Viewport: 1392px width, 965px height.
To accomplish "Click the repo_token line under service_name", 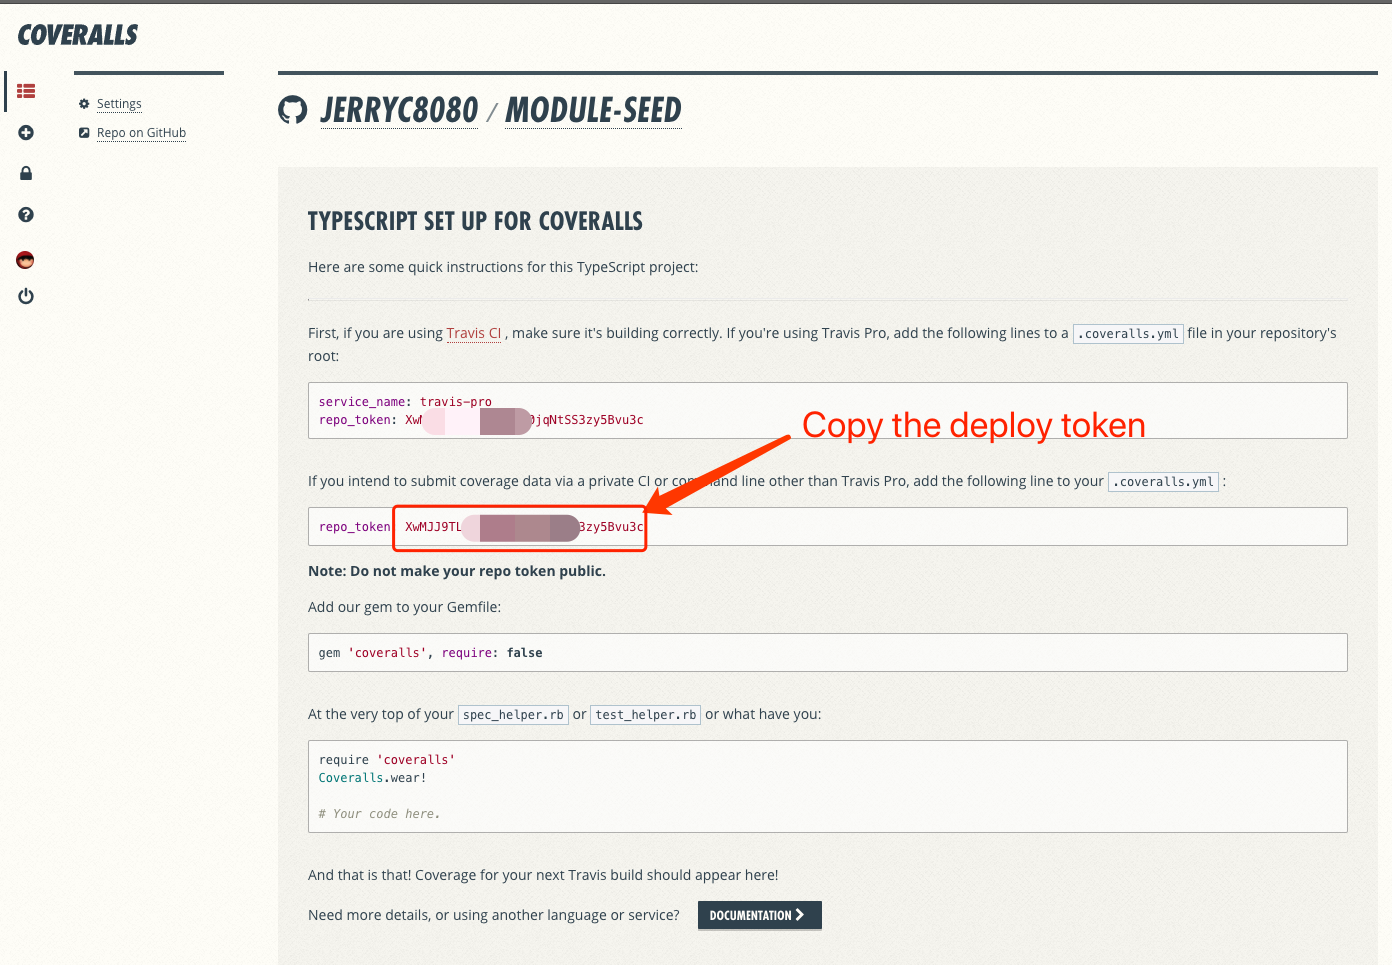I will [481, 420].
